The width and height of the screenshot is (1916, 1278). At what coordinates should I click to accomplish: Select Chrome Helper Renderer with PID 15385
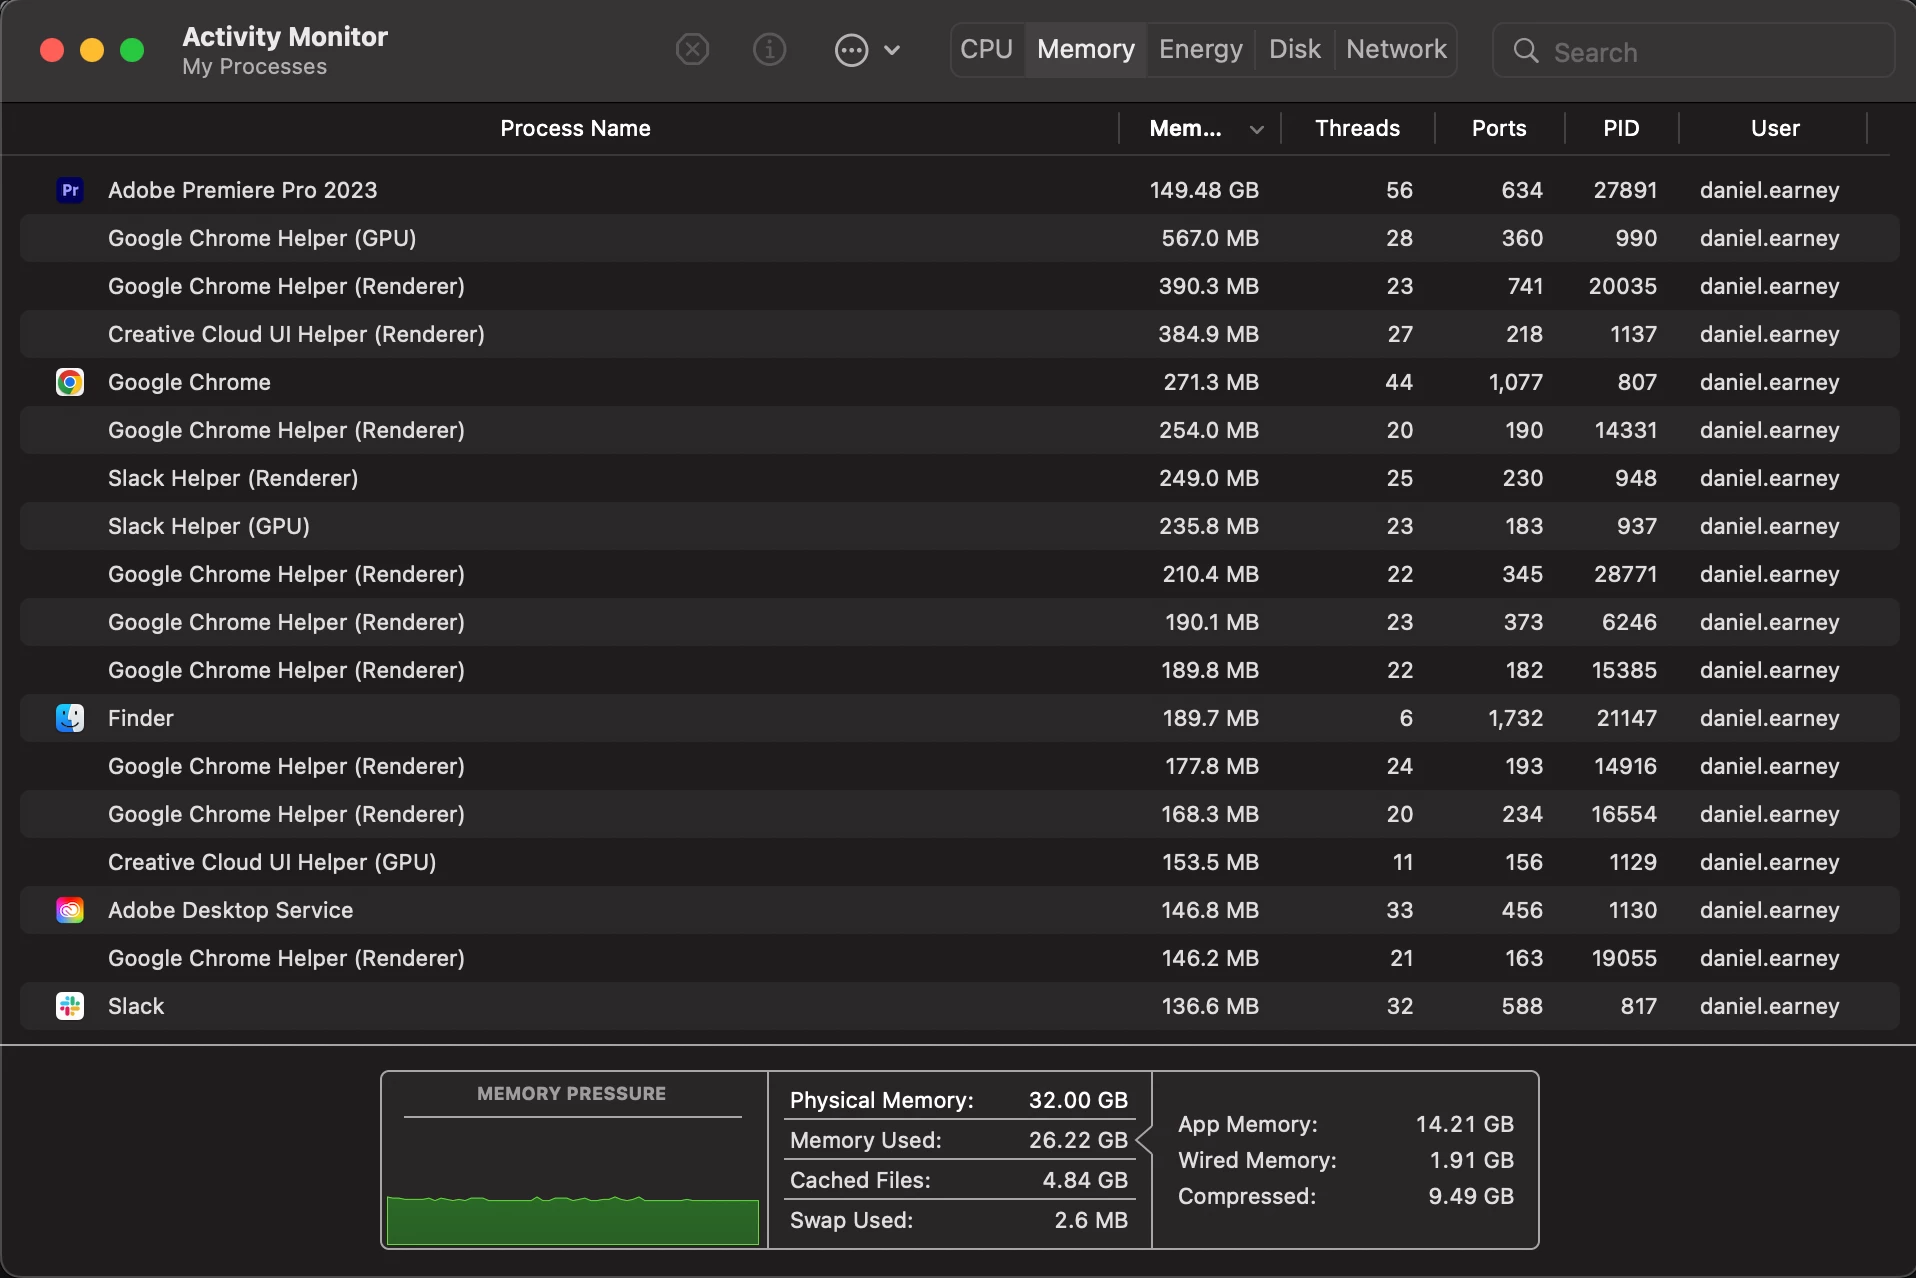959,670
